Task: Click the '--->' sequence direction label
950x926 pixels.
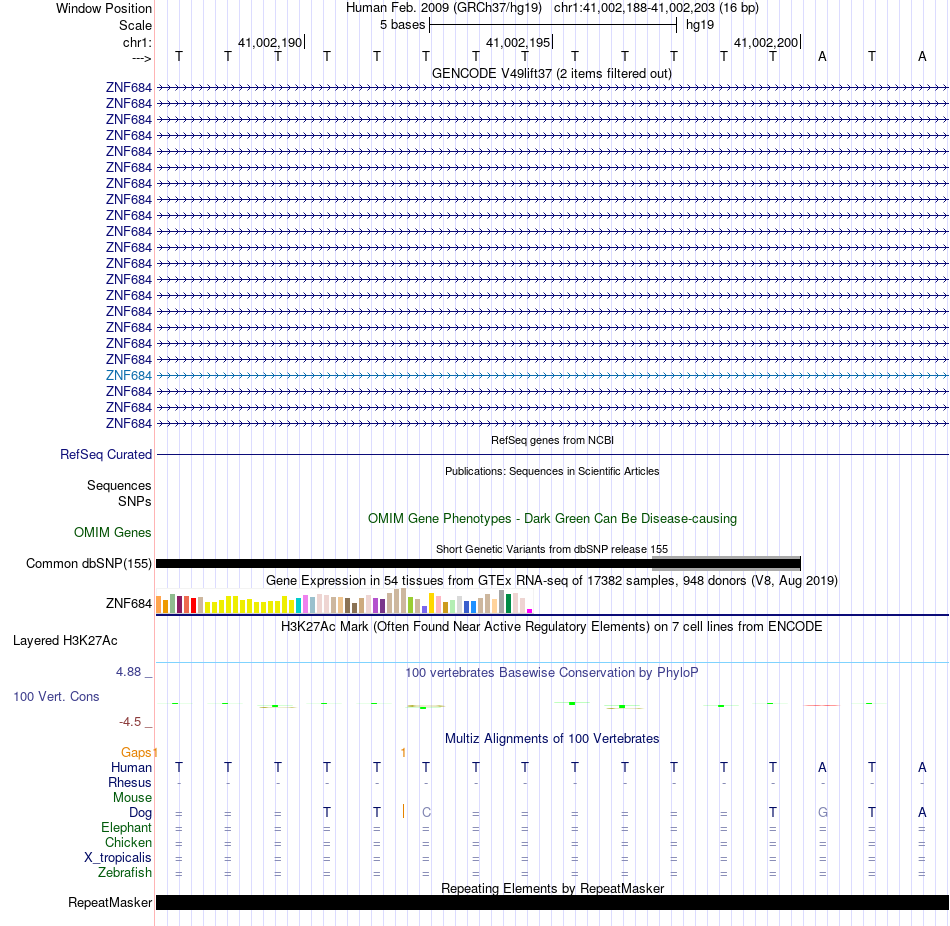Action: (142, 58)
